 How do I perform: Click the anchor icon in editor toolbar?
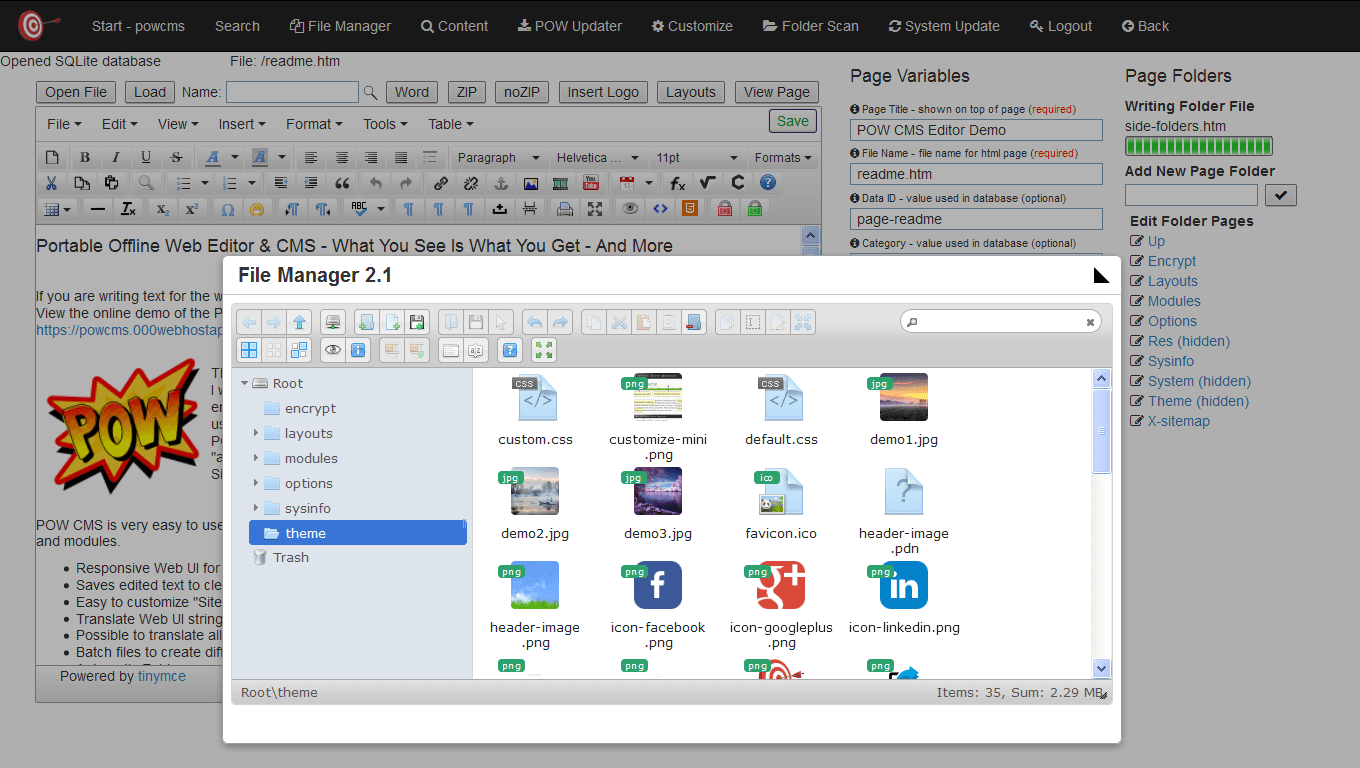[x=501, y=183]
